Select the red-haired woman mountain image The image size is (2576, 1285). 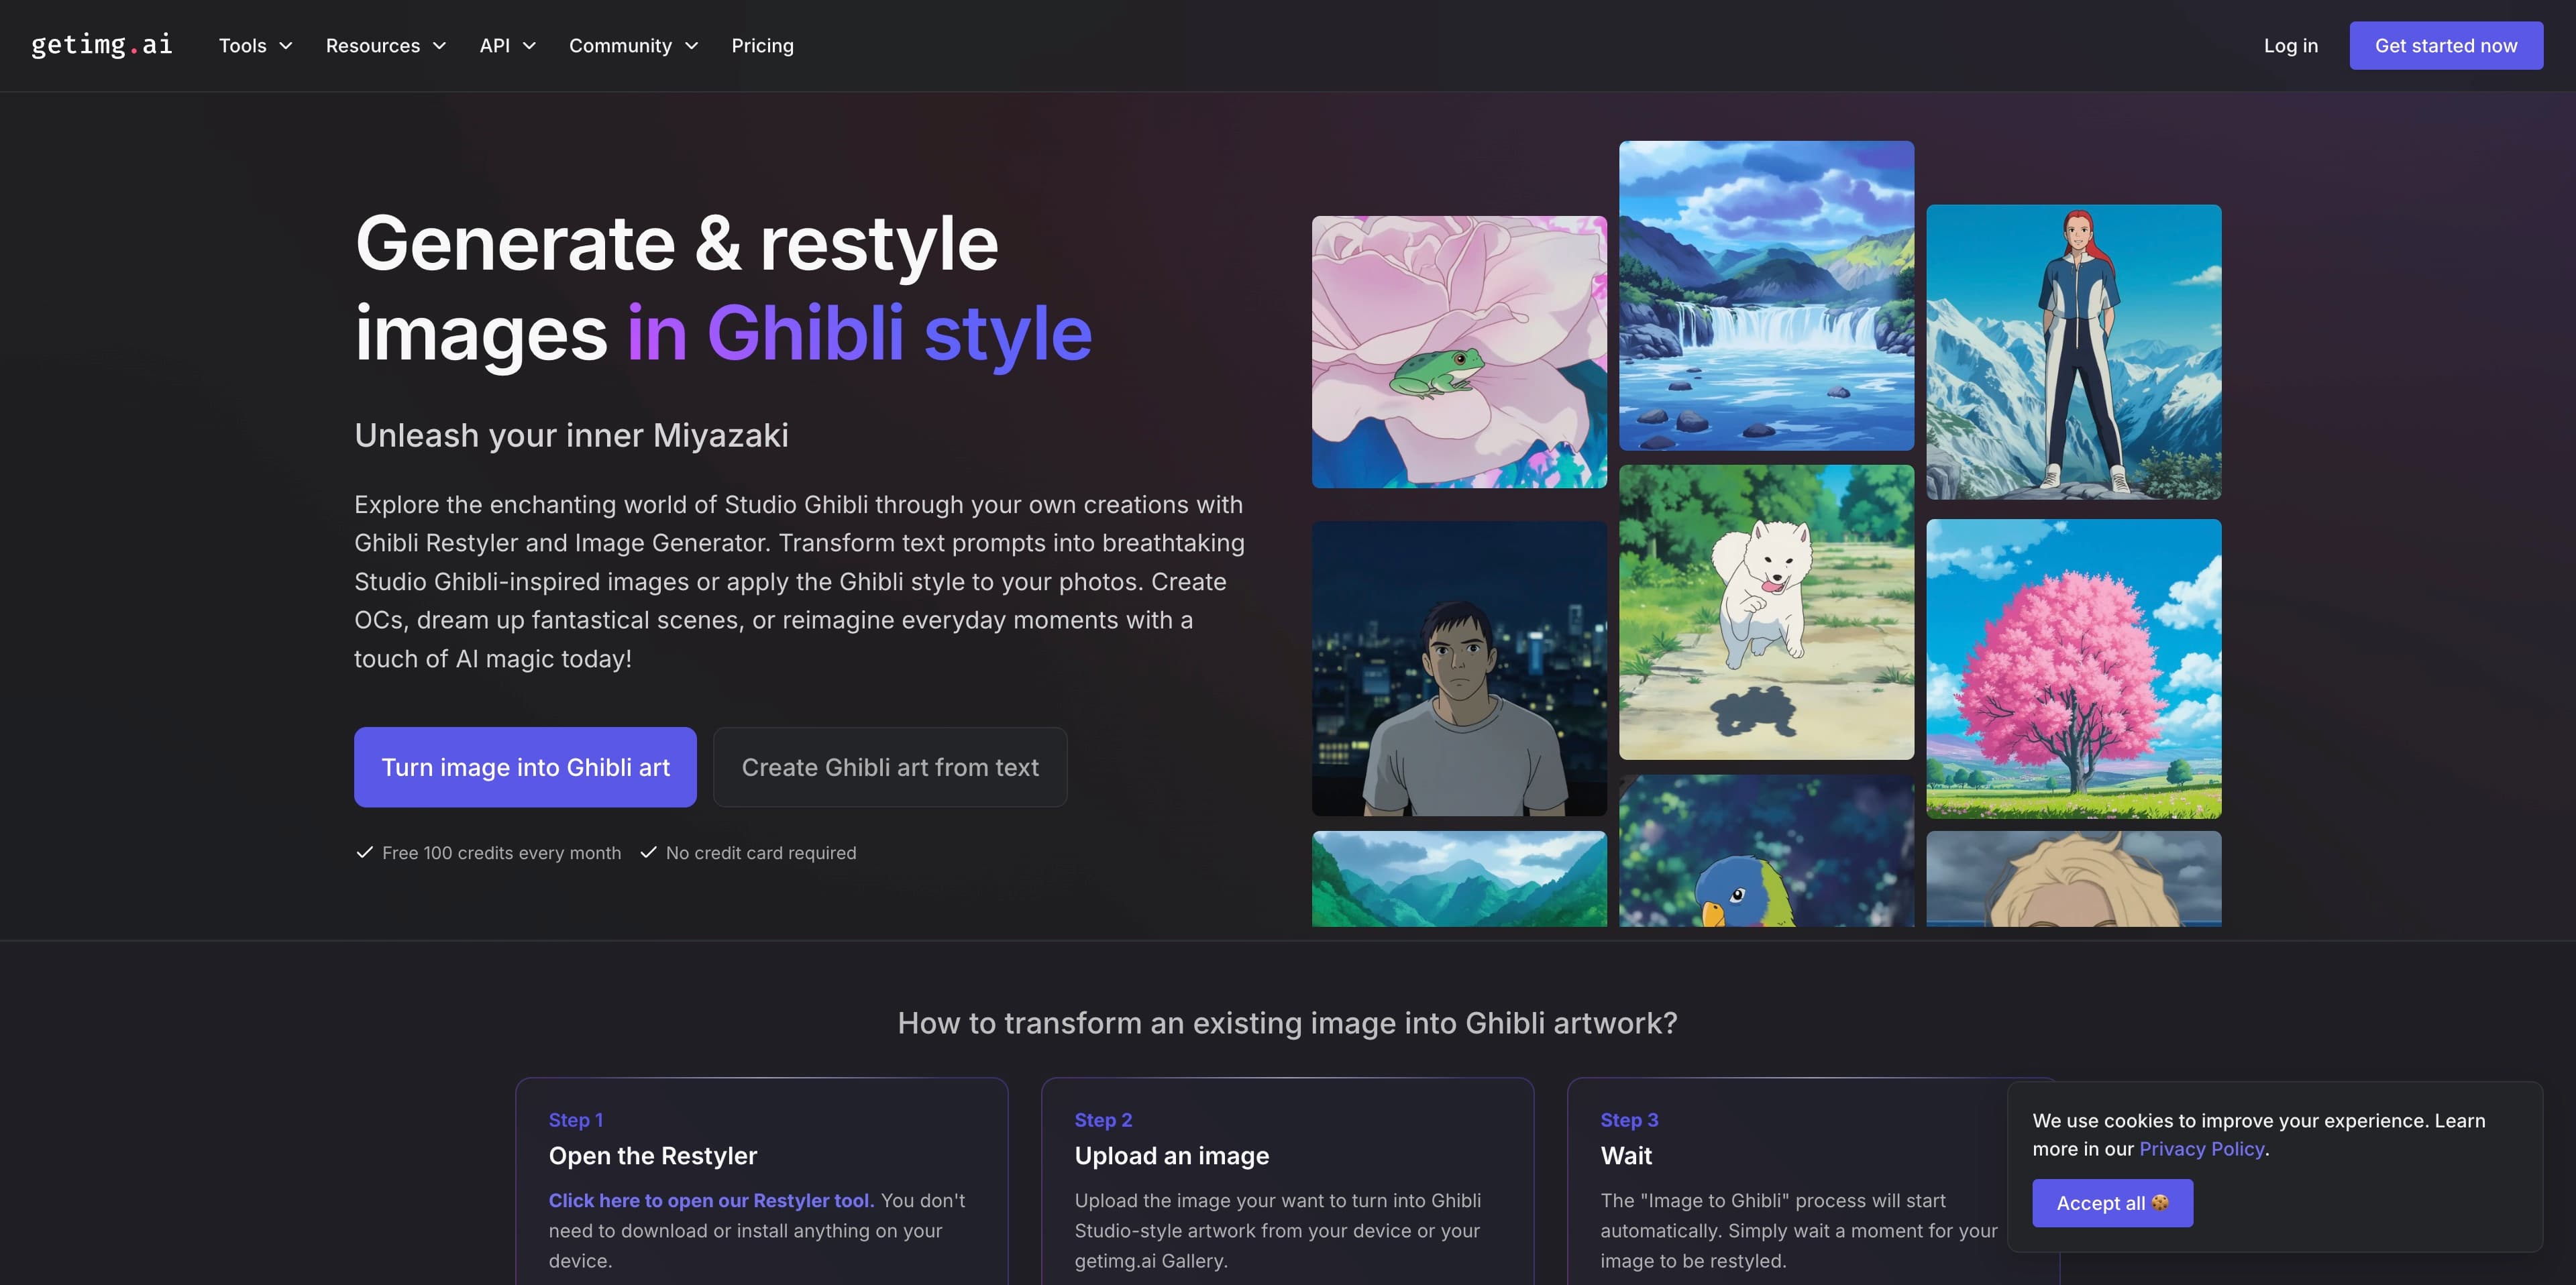coord(2073,352)
